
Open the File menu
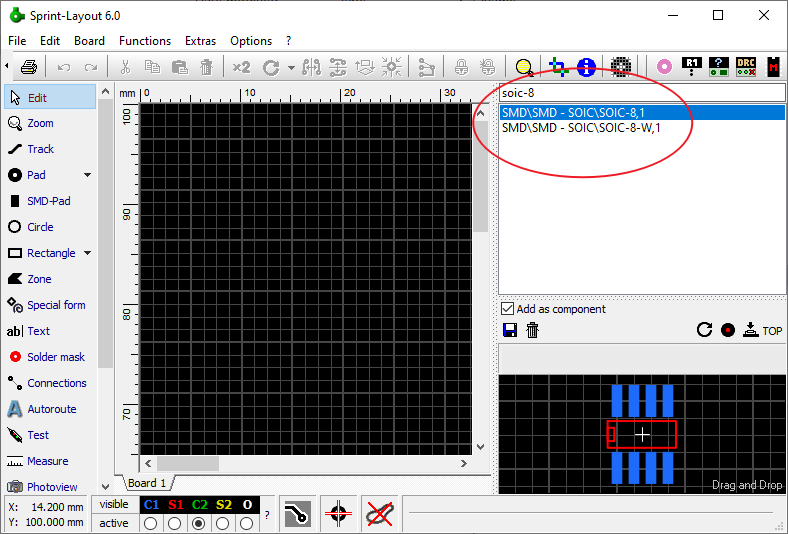[17, 41]
